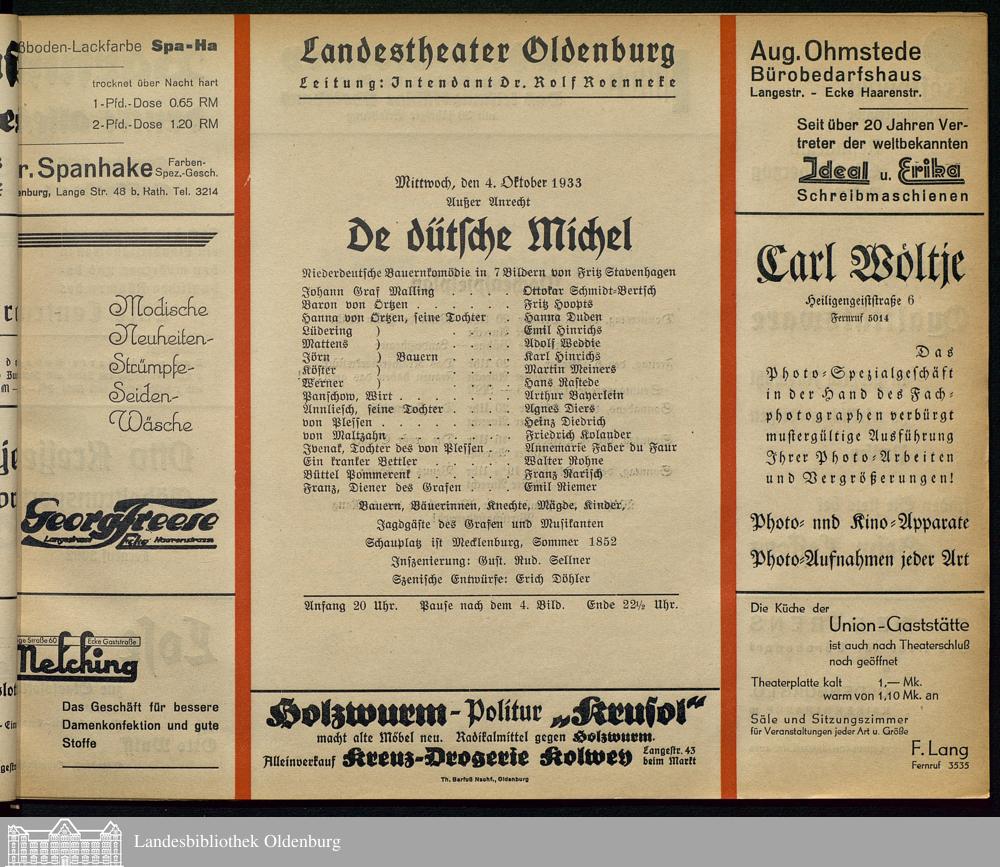Viewport: 1000px width, 867px height.
Task: Click the Anfang 20 Uhr start time
Action: 350,606
